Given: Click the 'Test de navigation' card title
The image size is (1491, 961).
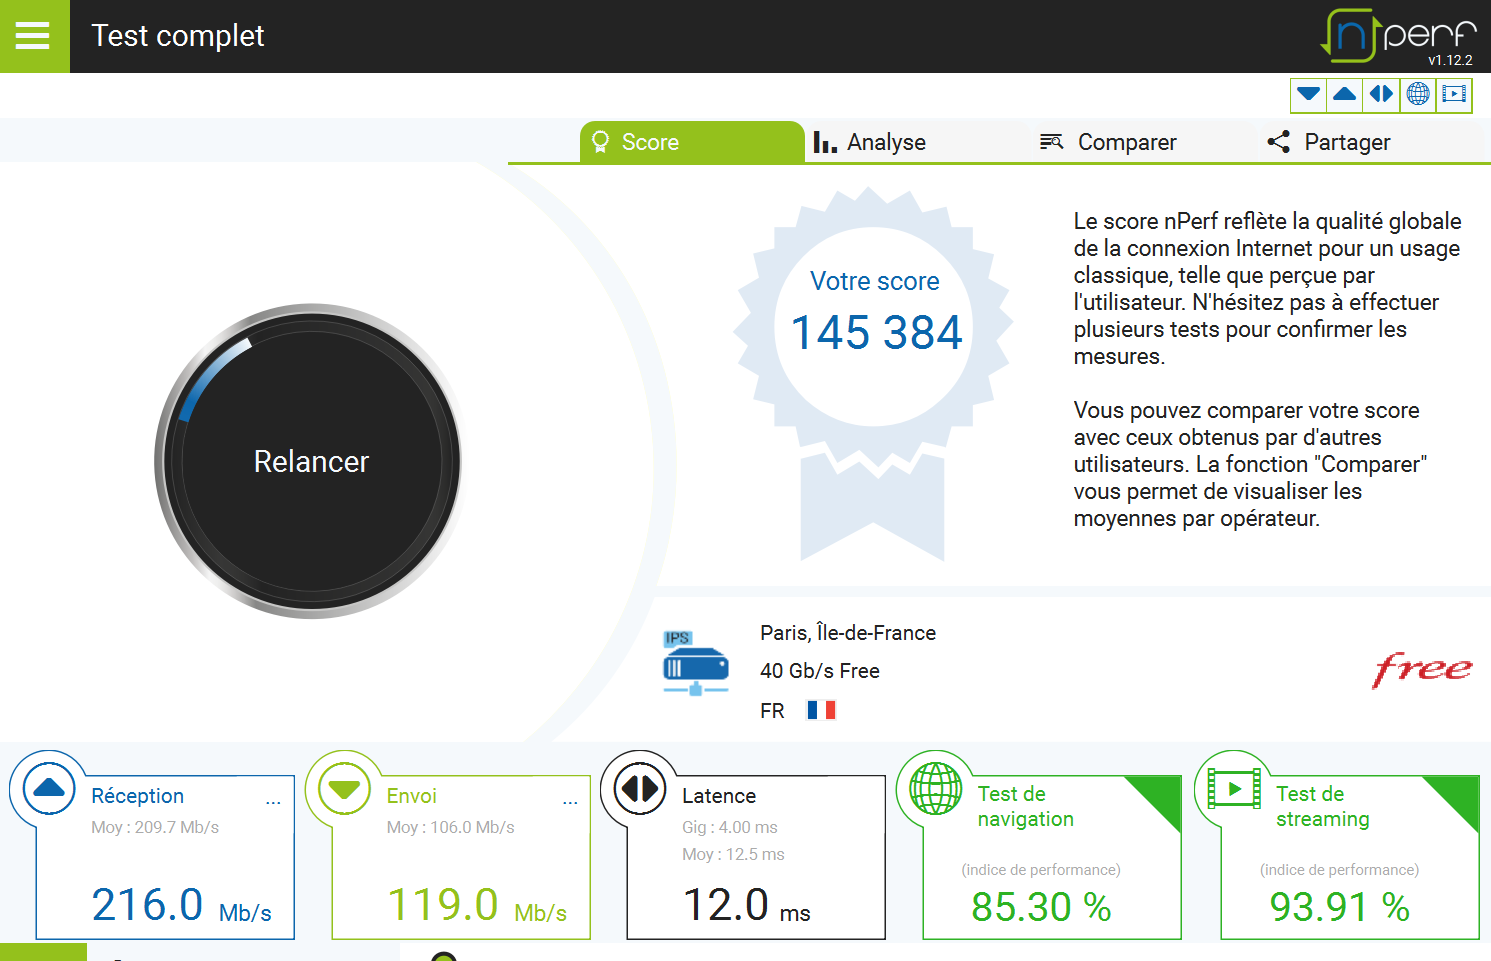Looking at the screenshot, I should click(1026, 806).
